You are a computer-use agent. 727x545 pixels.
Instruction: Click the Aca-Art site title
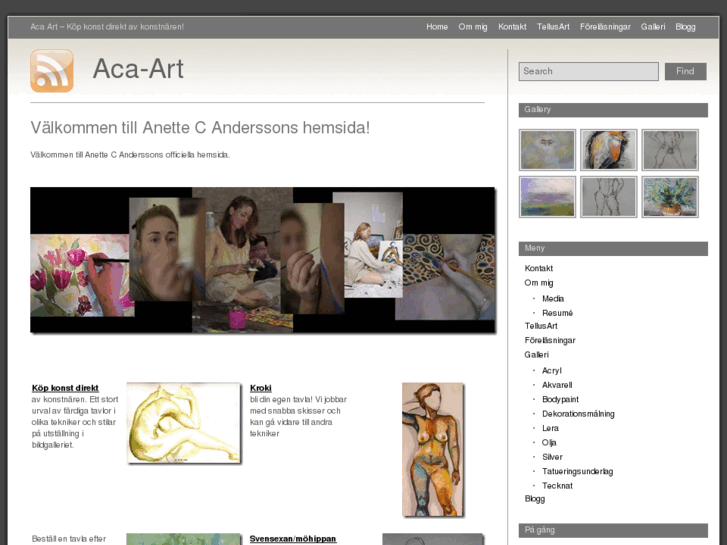point(138,69)
